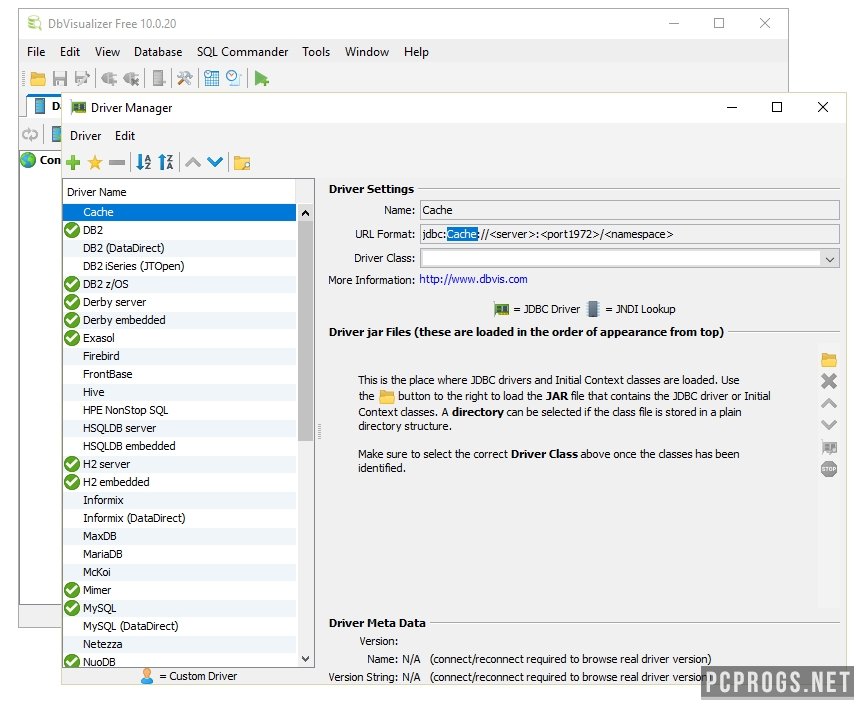Sort drivers Z to A descending

tap(166, 162)
